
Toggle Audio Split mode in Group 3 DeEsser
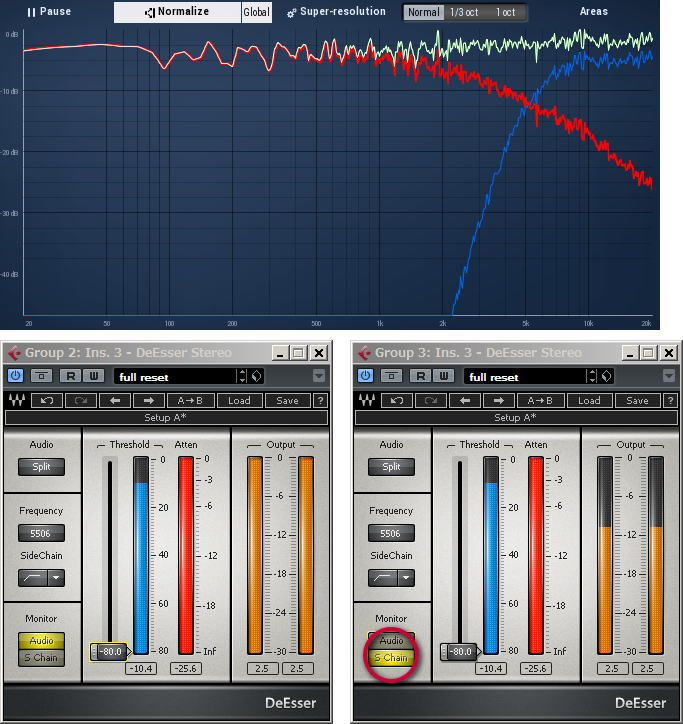[x=391, y=467]
